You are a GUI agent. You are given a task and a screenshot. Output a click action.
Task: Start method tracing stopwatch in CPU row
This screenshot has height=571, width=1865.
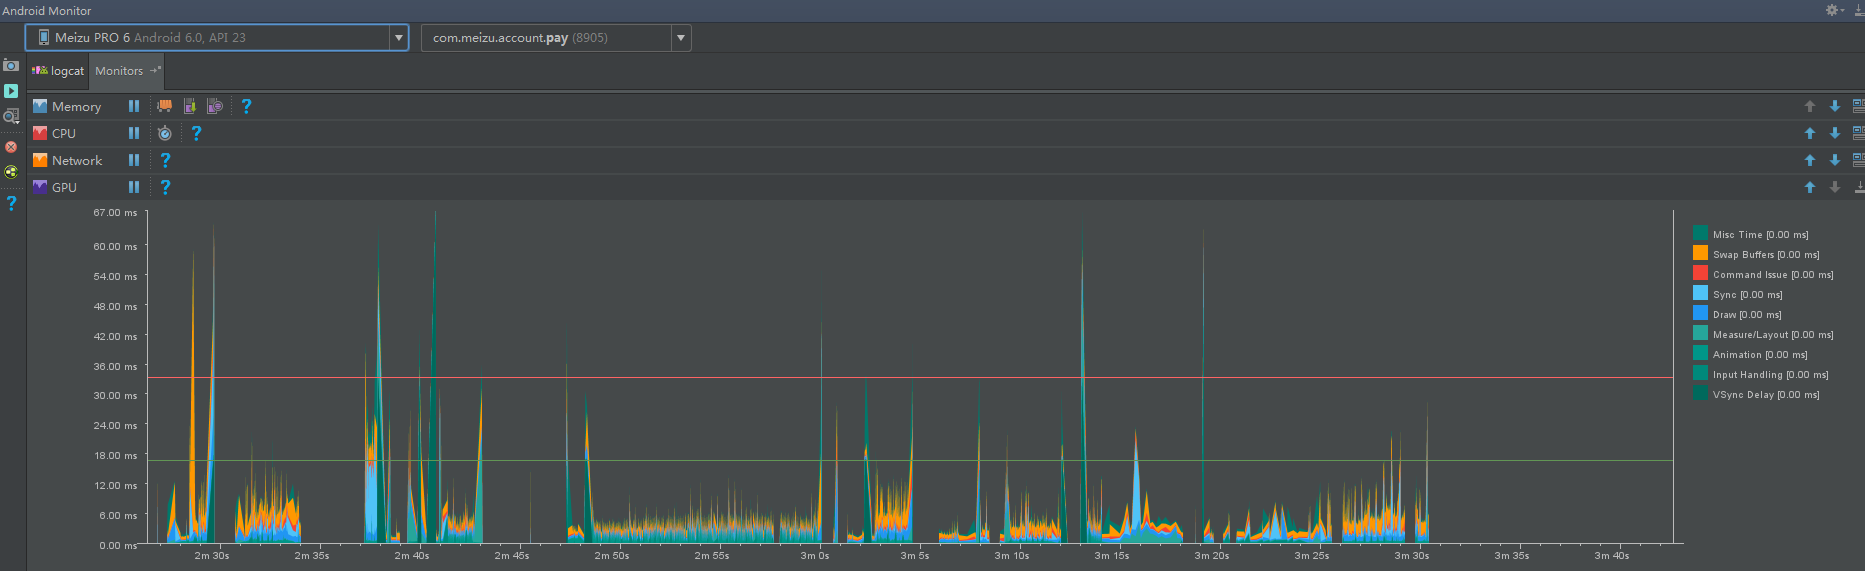(x=165, y=133)
